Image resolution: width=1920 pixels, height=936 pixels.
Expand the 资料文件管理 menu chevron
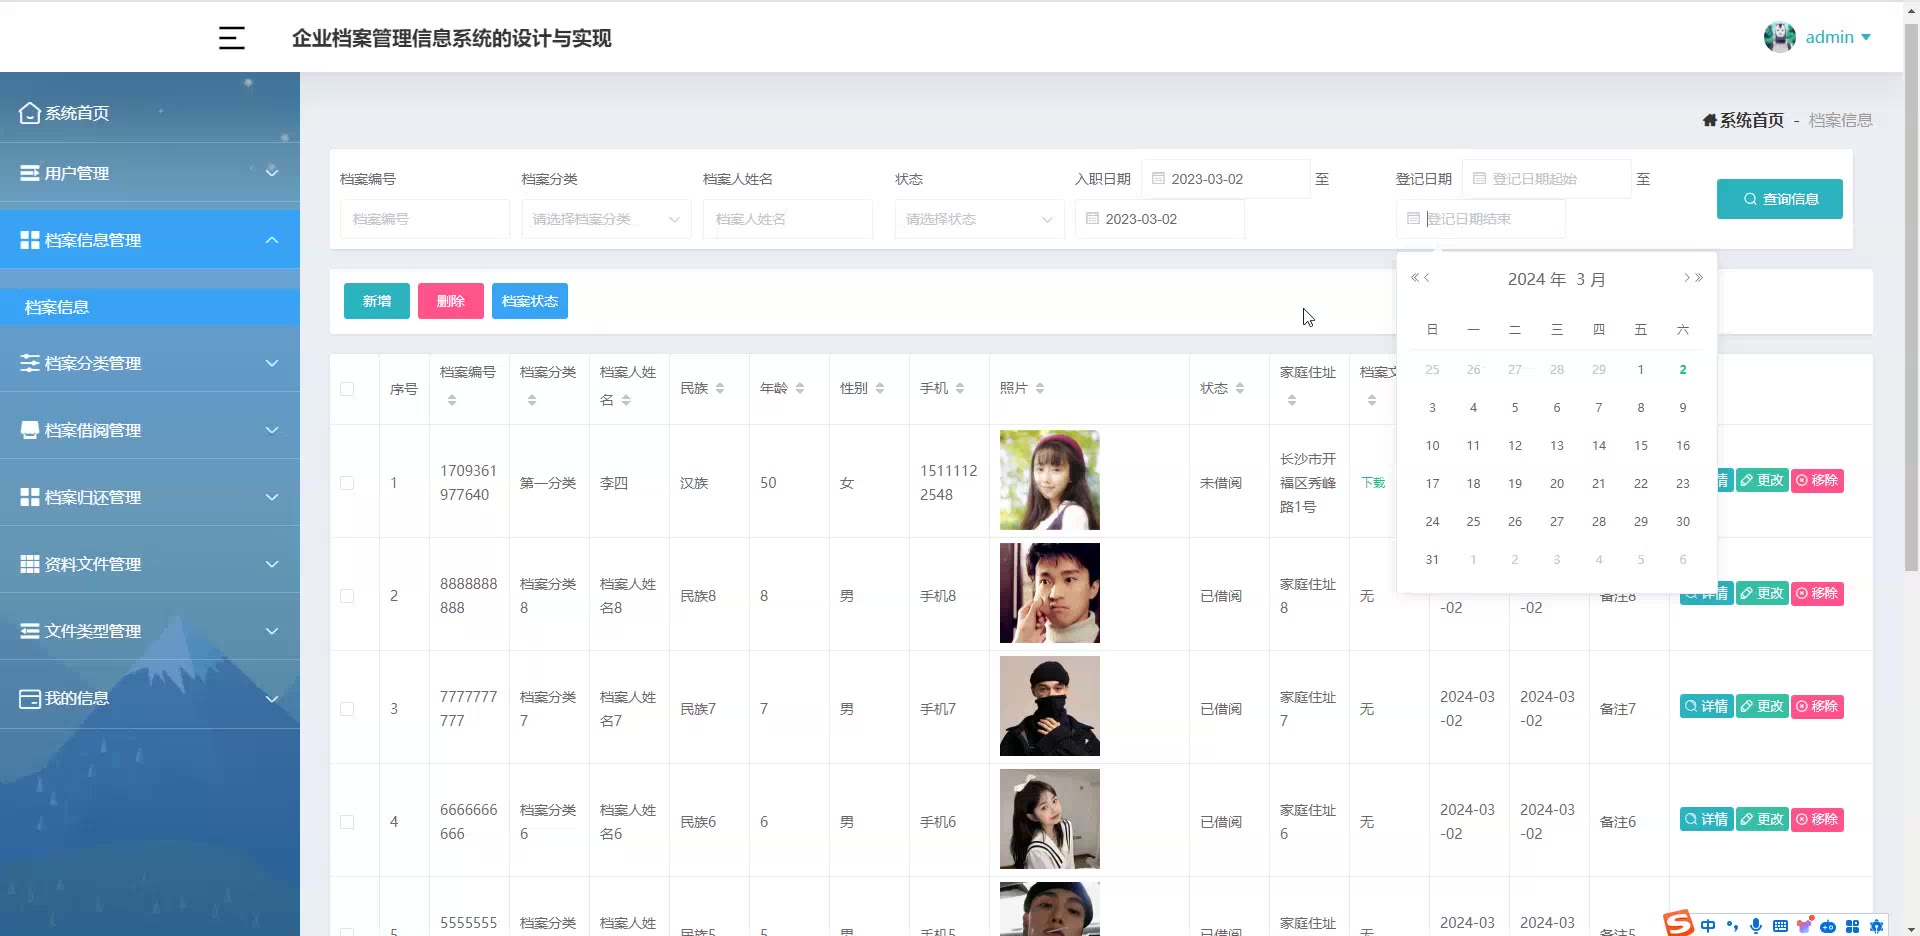pos(272,564)
